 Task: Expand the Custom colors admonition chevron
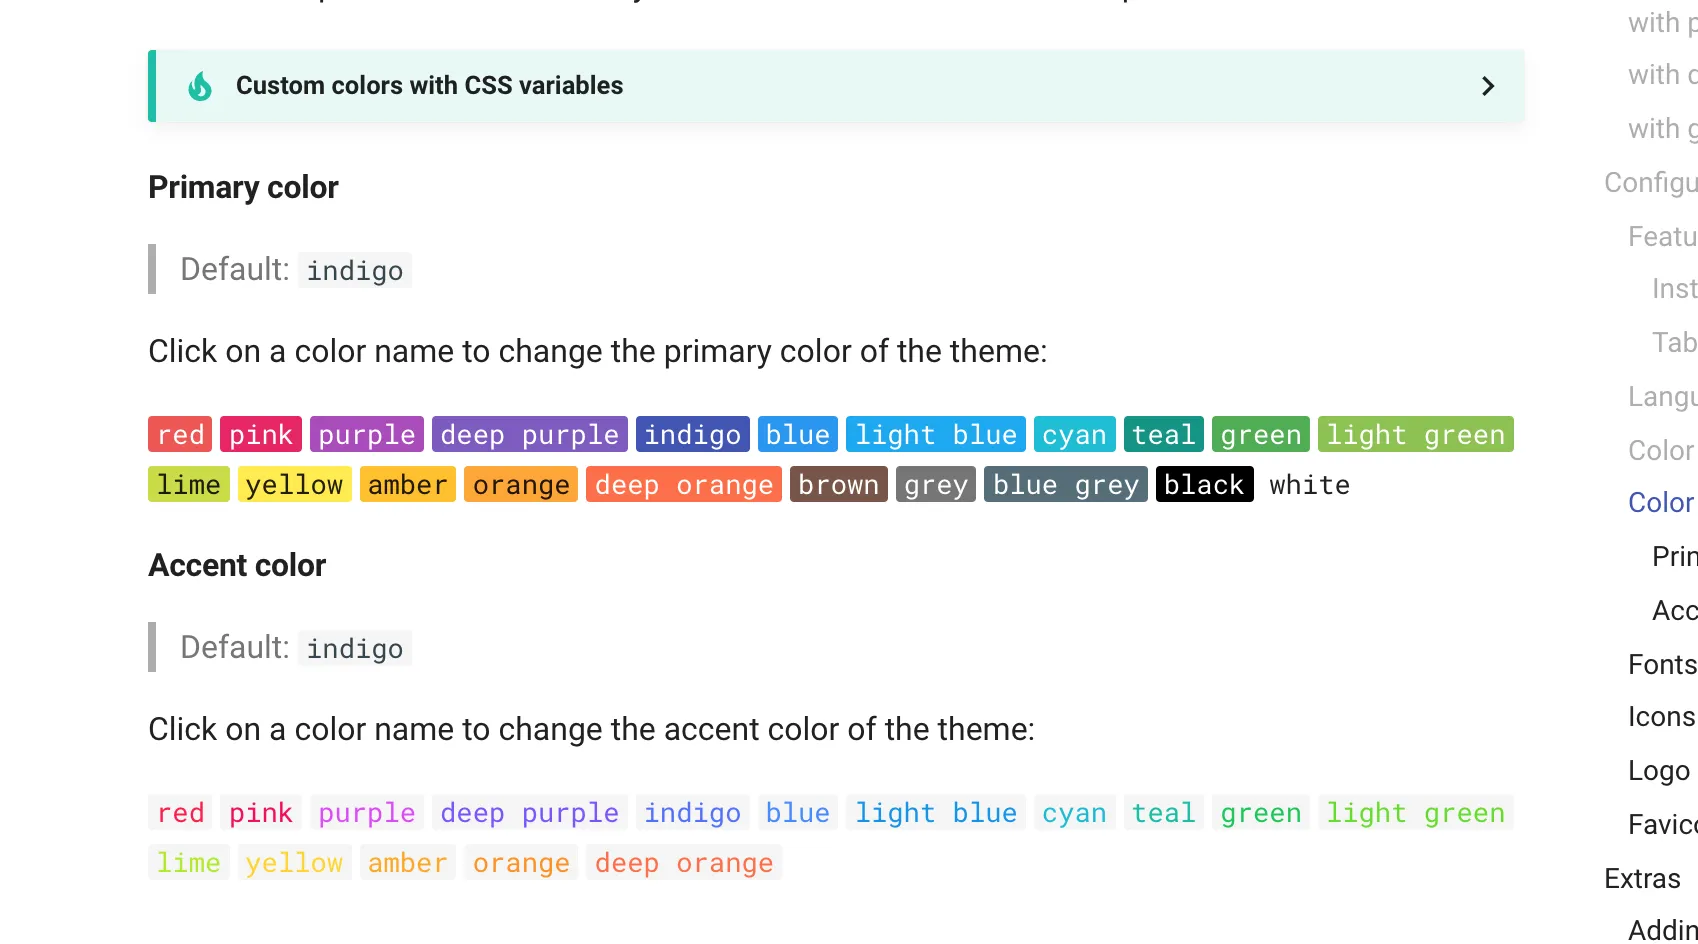(1487, 87)
